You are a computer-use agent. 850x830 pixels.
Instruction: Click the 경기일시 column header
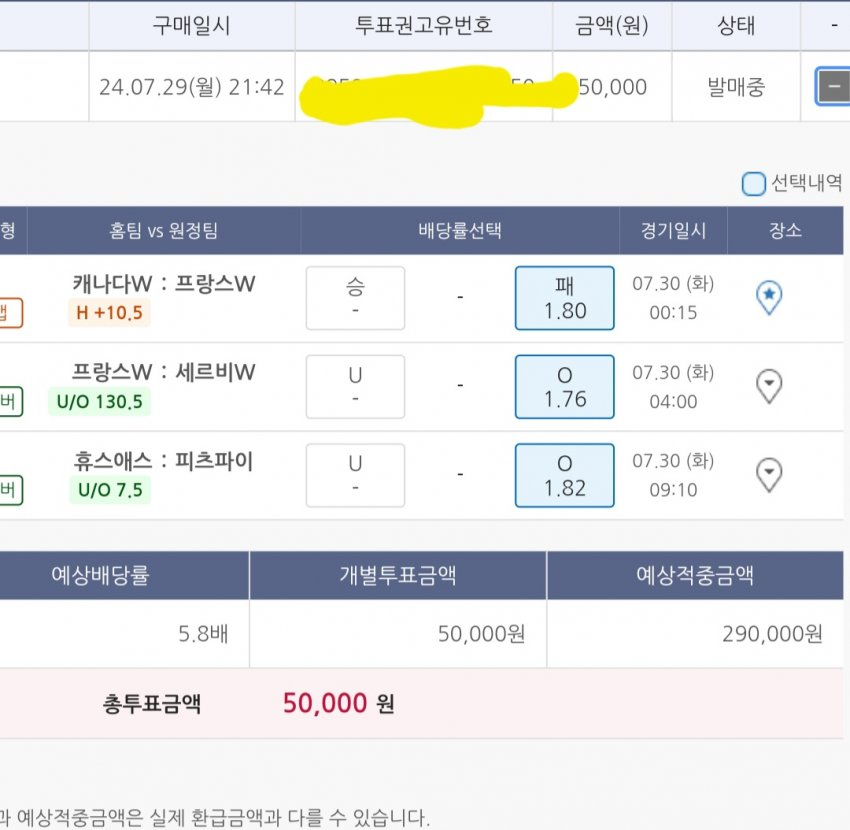(673, 231)
